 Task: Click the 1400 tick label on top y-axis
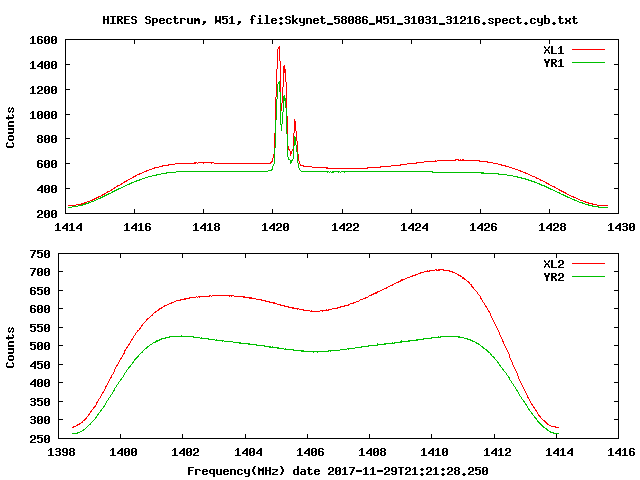click(x=43, y=65)
